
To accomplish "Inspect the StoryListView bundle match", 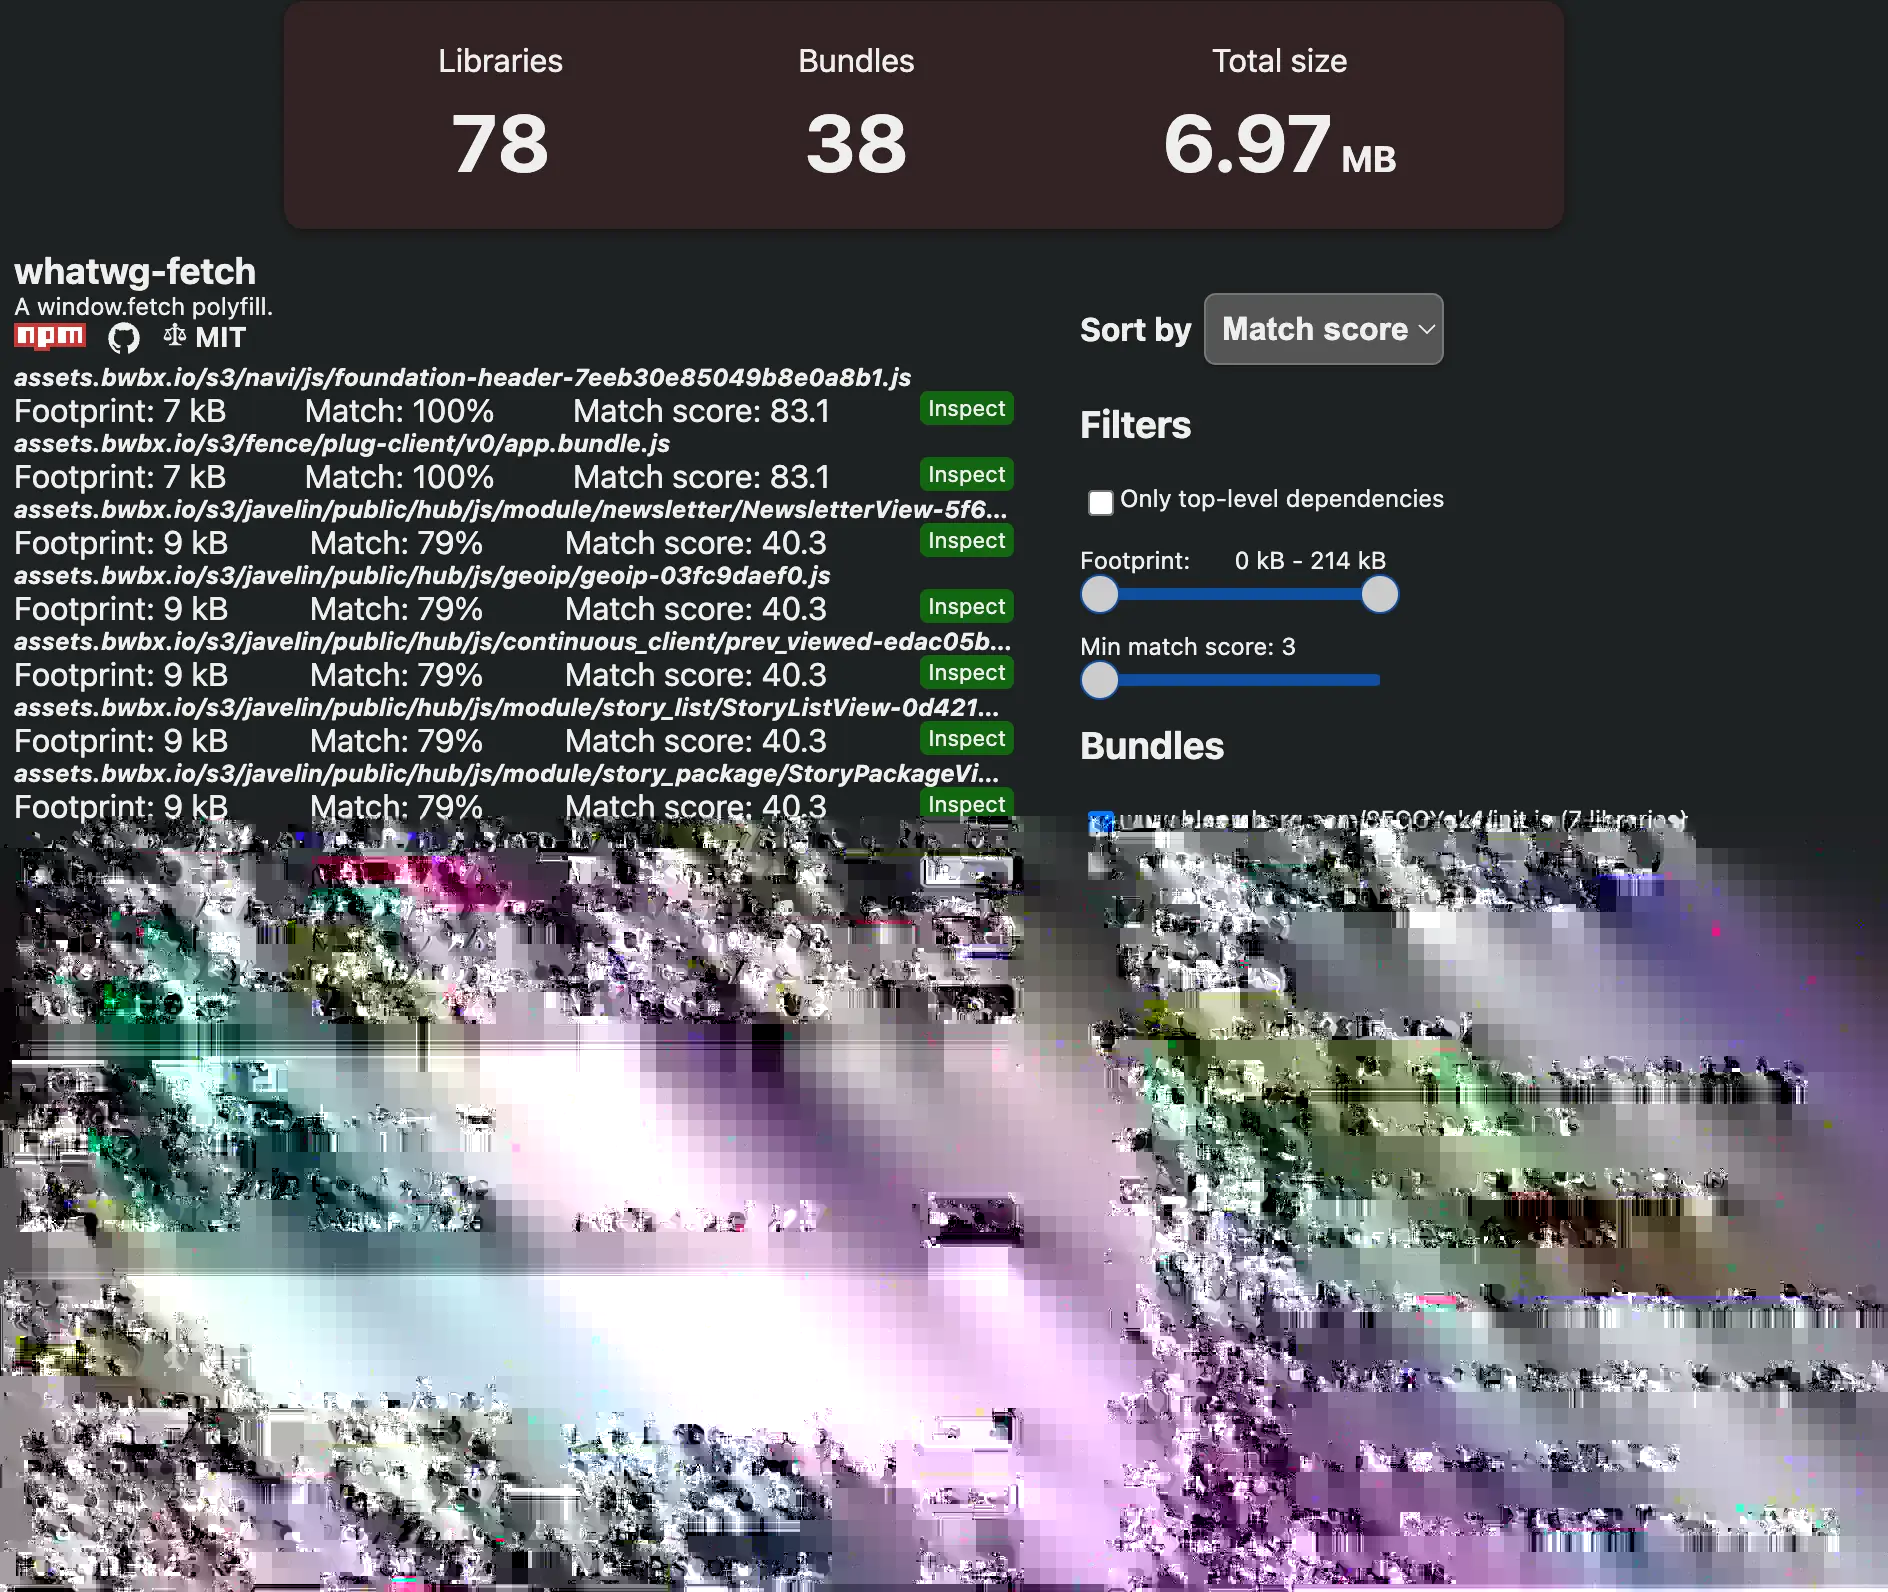I will 965,738.
